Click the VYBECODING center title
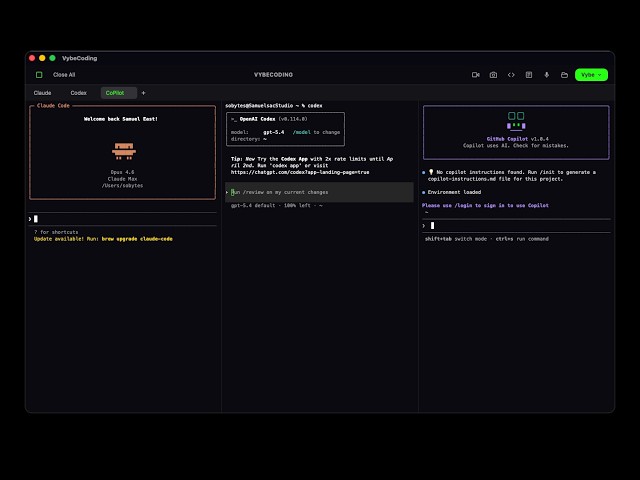The image size is (640, 480). pos(273,75)
